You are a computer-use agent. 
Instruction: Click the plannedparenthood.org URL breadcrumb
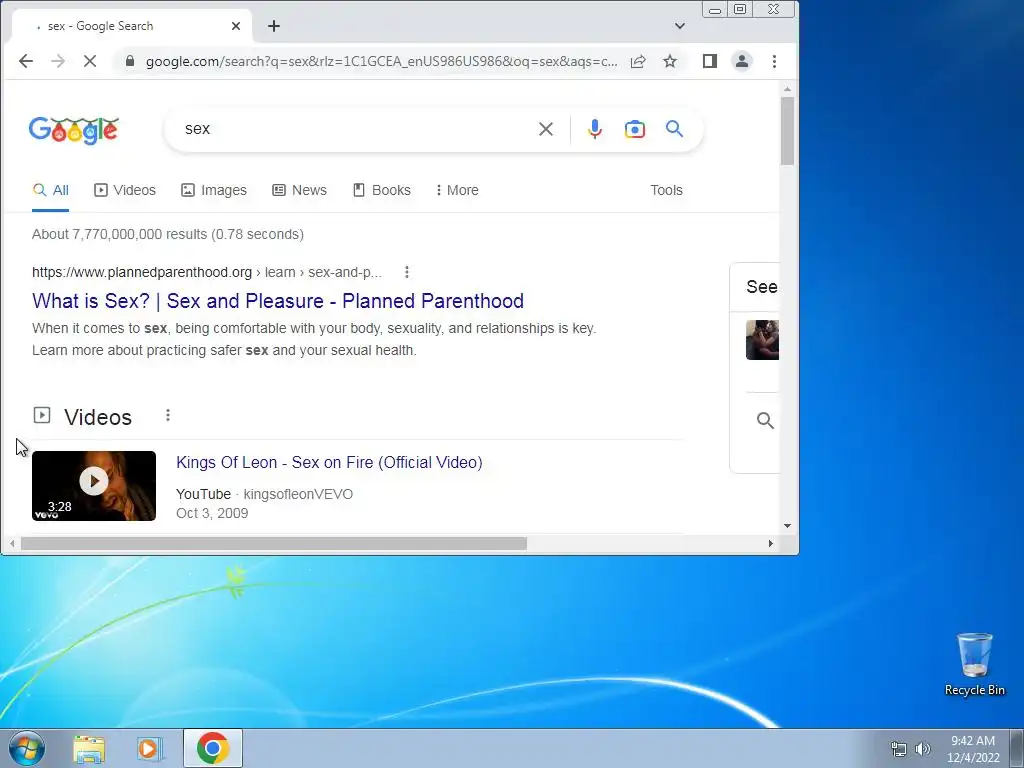[207, 272]
